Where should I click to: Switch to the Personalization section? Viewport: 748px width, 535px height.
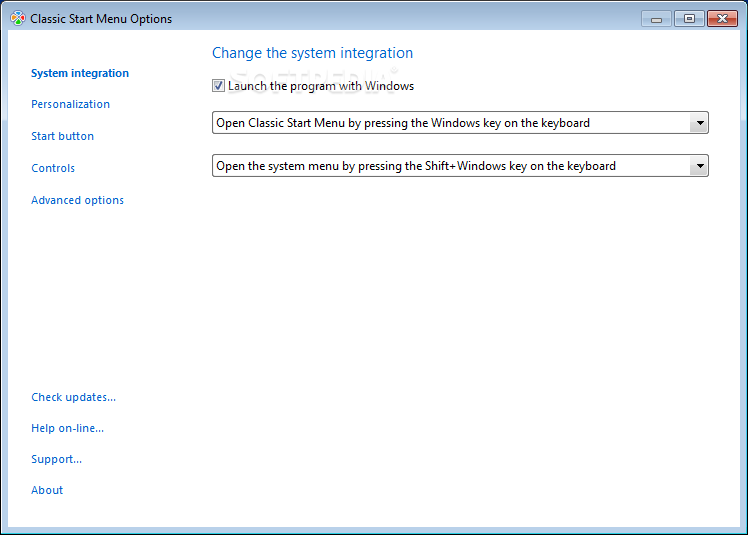tap(70, 104)
